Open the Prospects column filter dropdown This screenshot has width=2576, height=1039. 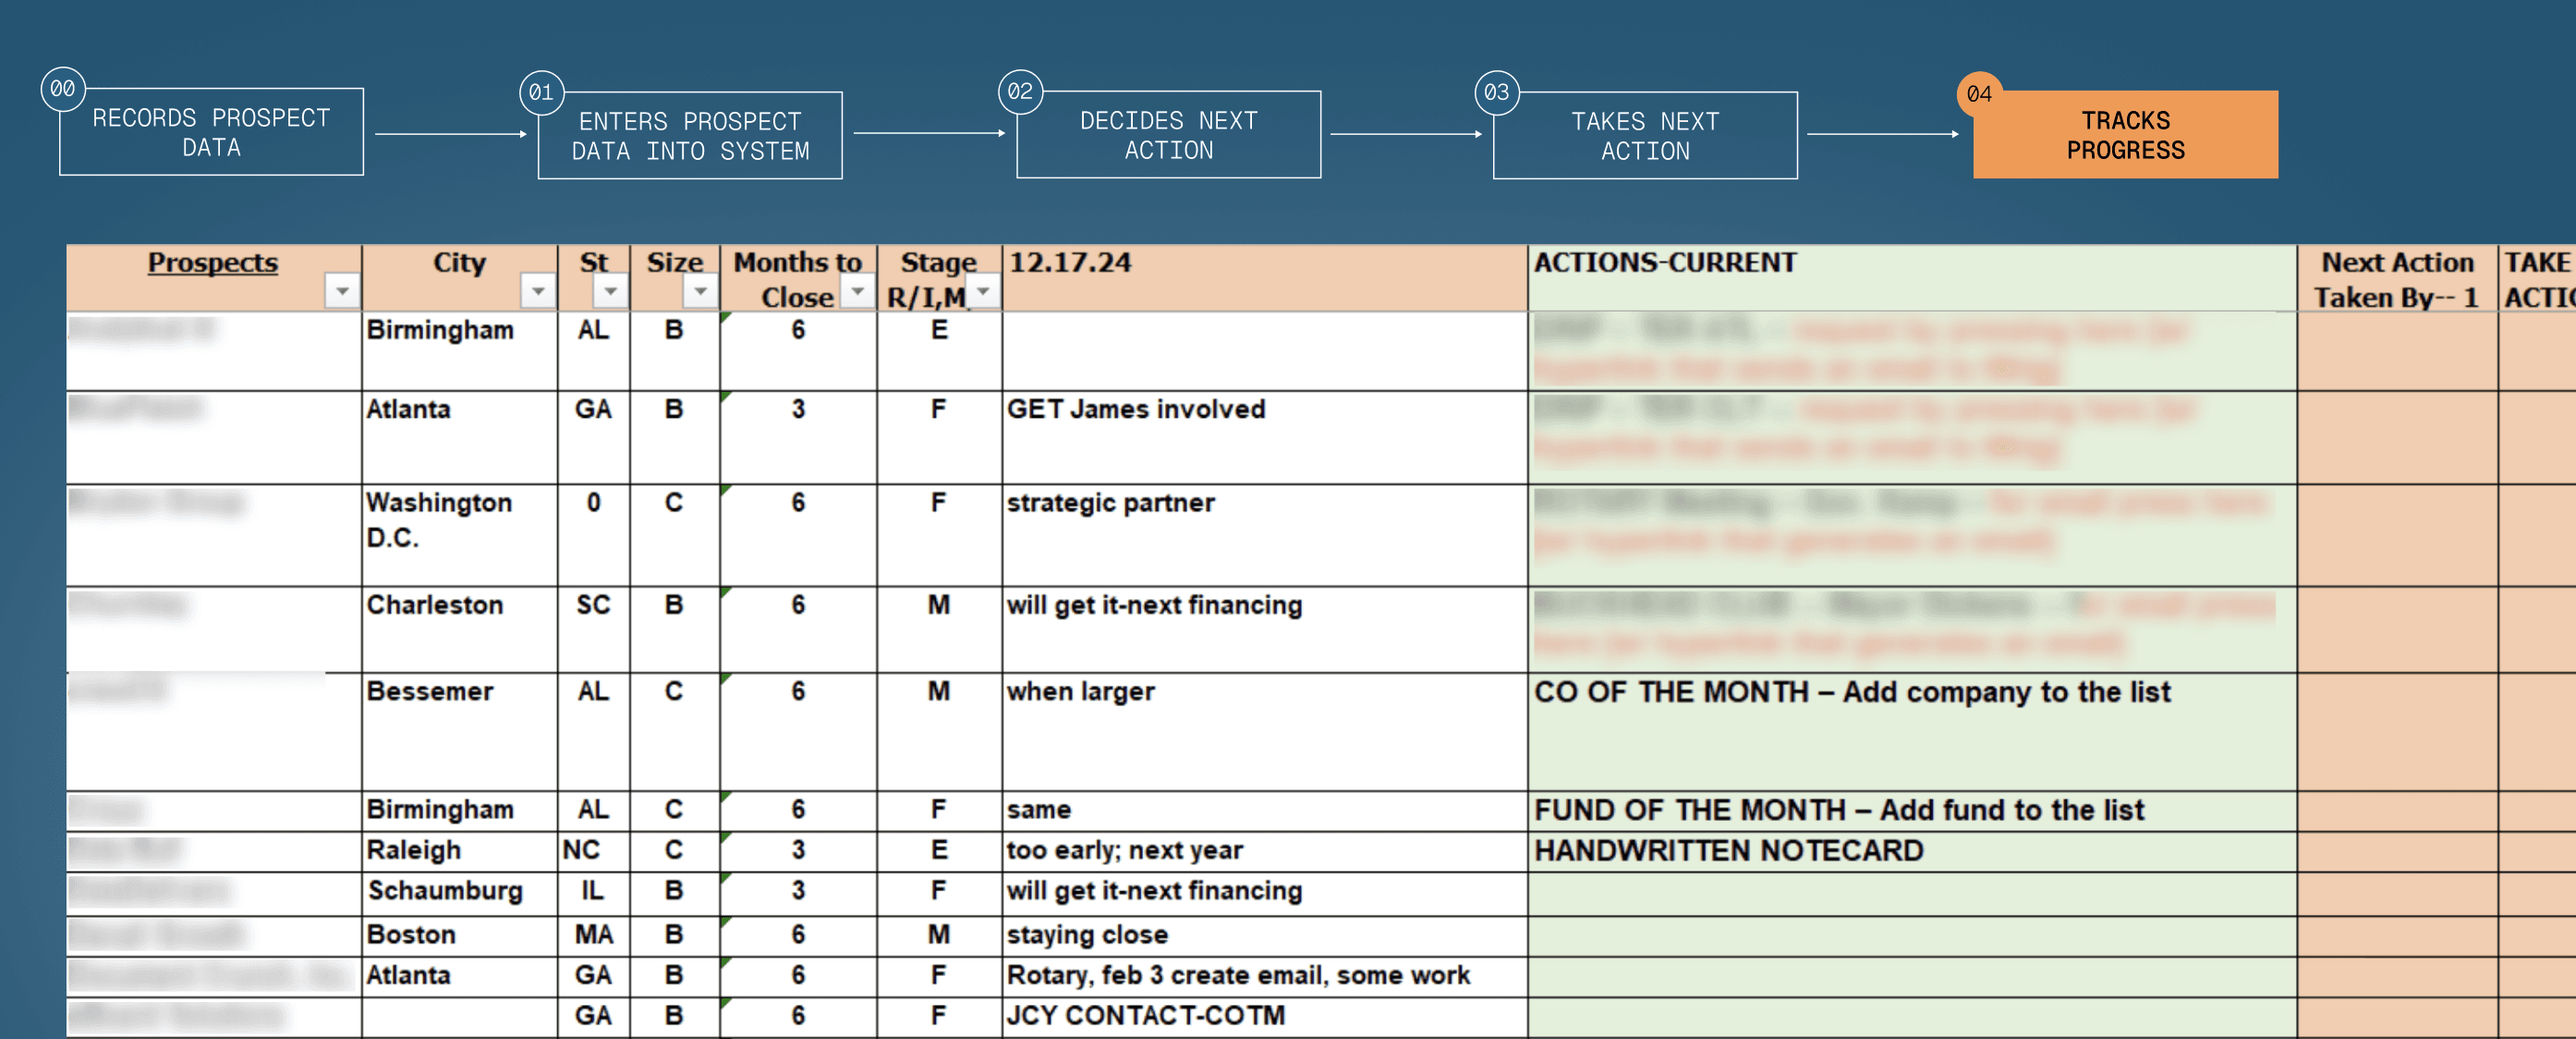(x=342, y=291)
